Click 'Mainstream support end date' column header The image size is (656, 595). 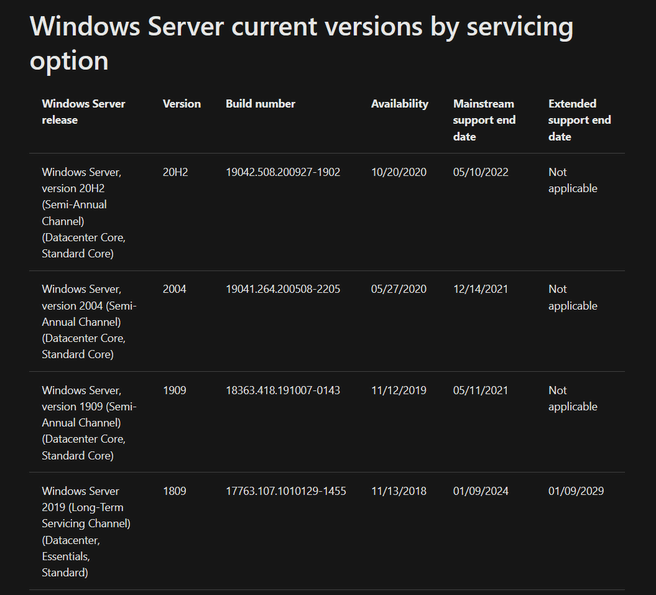(484, 120)
